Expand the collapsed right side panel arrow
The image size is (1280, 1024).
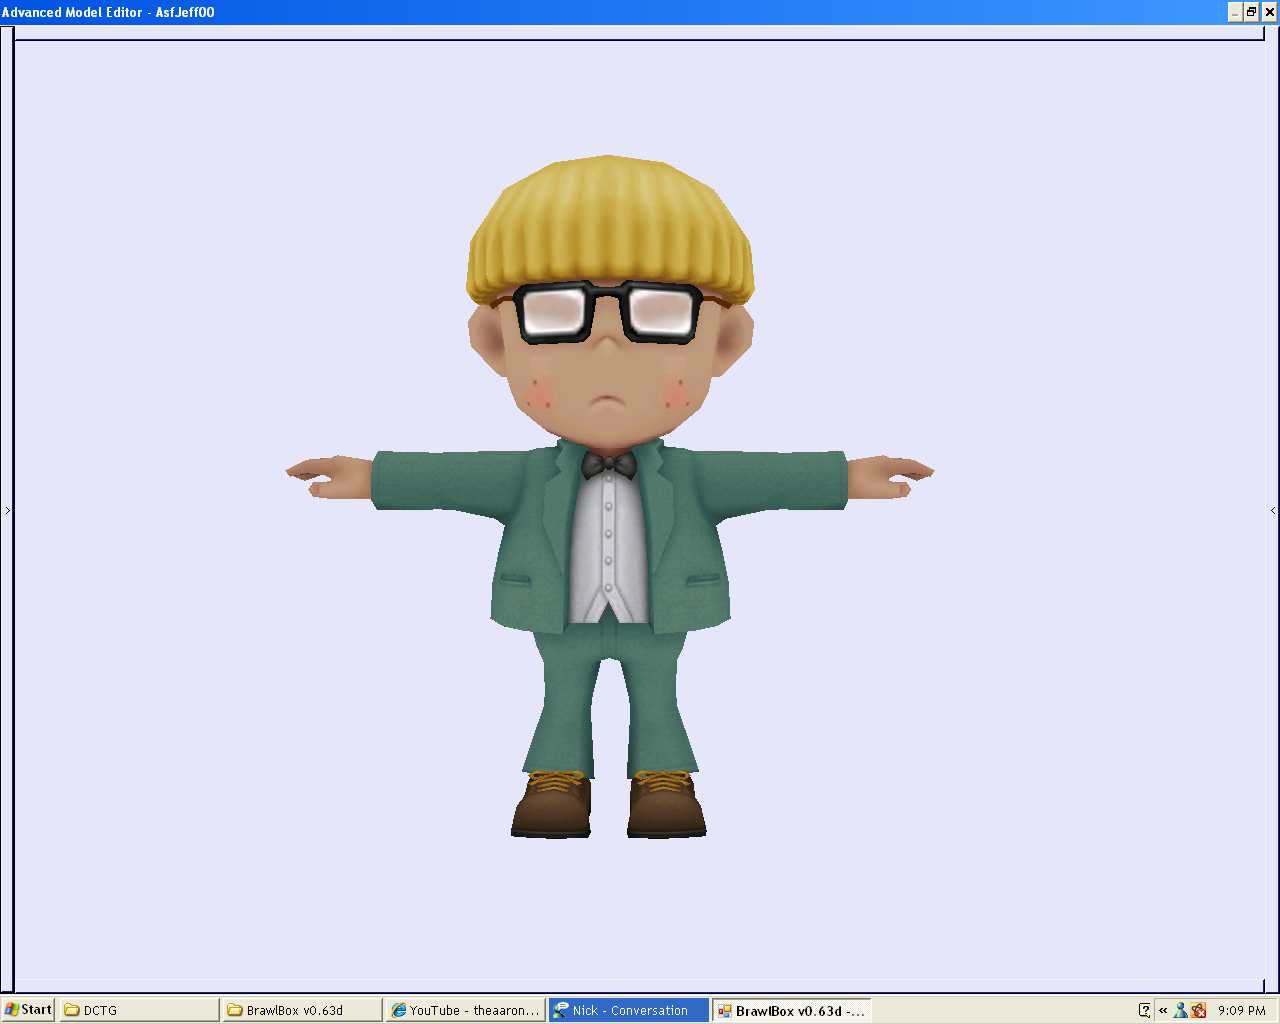1273,510
